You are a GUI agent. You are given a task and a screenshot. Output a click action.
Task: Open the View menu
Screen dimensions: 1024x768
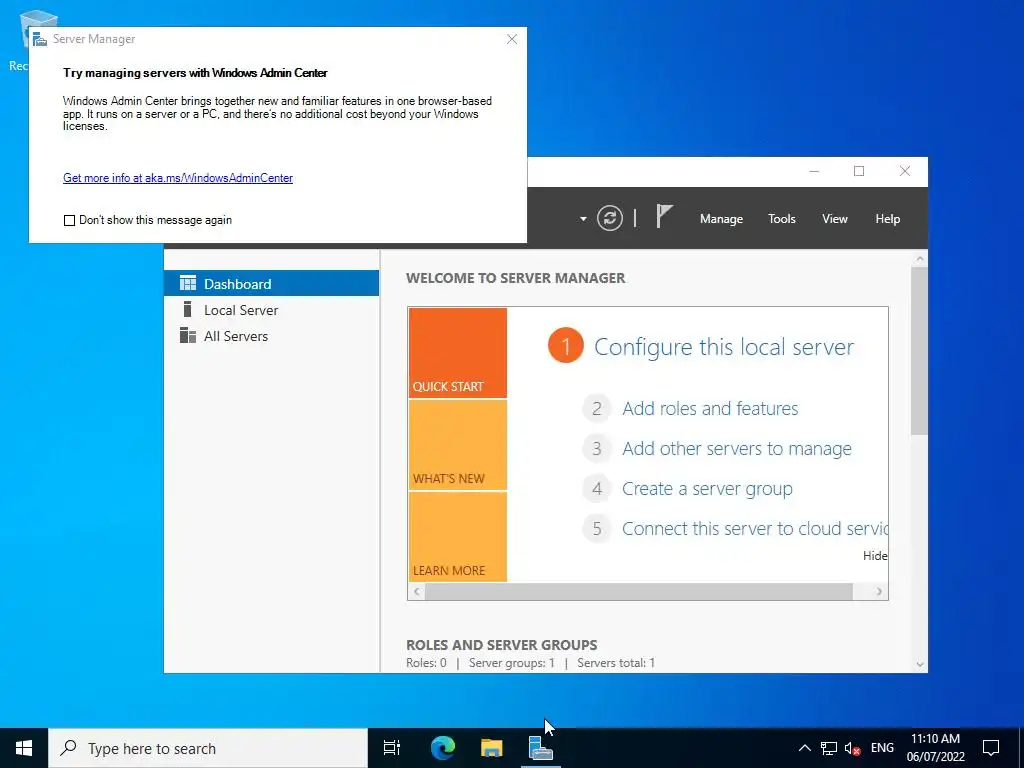tap(835, 219)
